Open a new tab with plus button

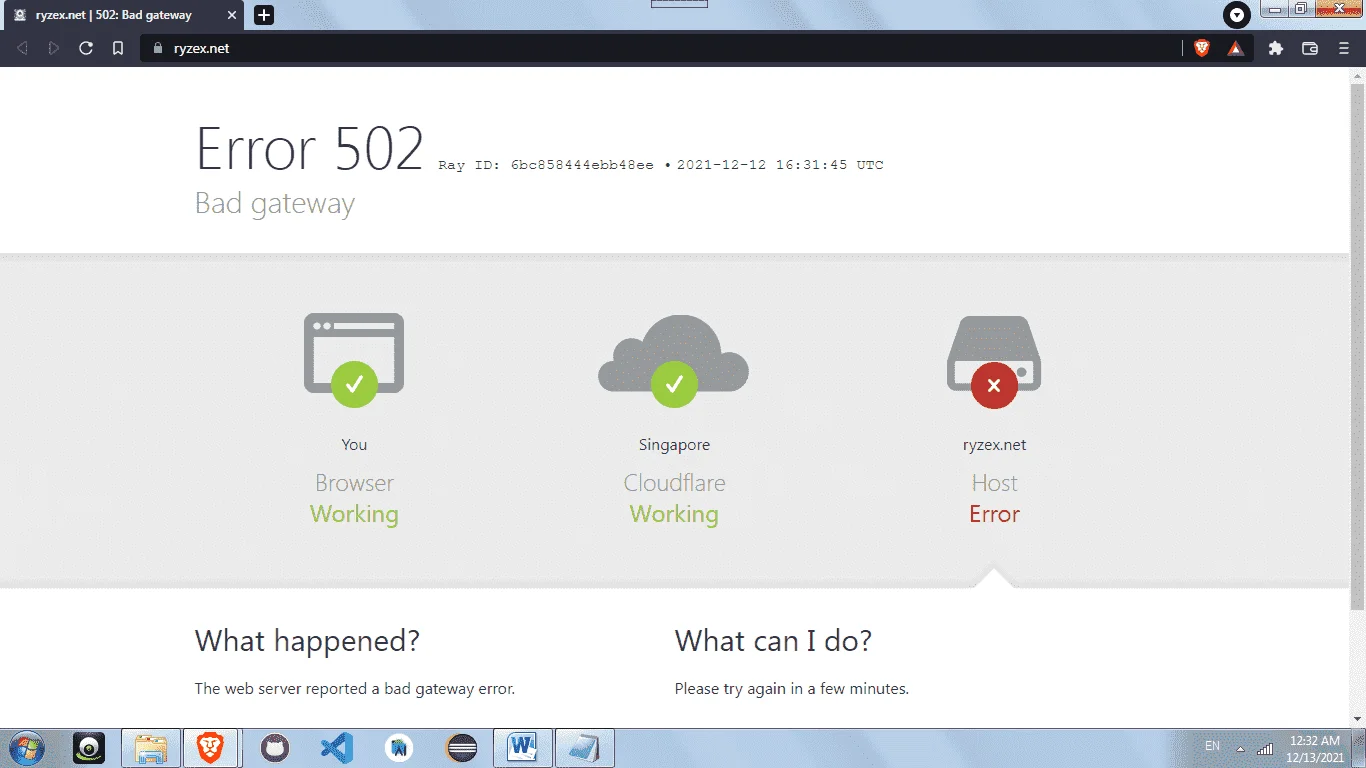[x=264, y=15]
